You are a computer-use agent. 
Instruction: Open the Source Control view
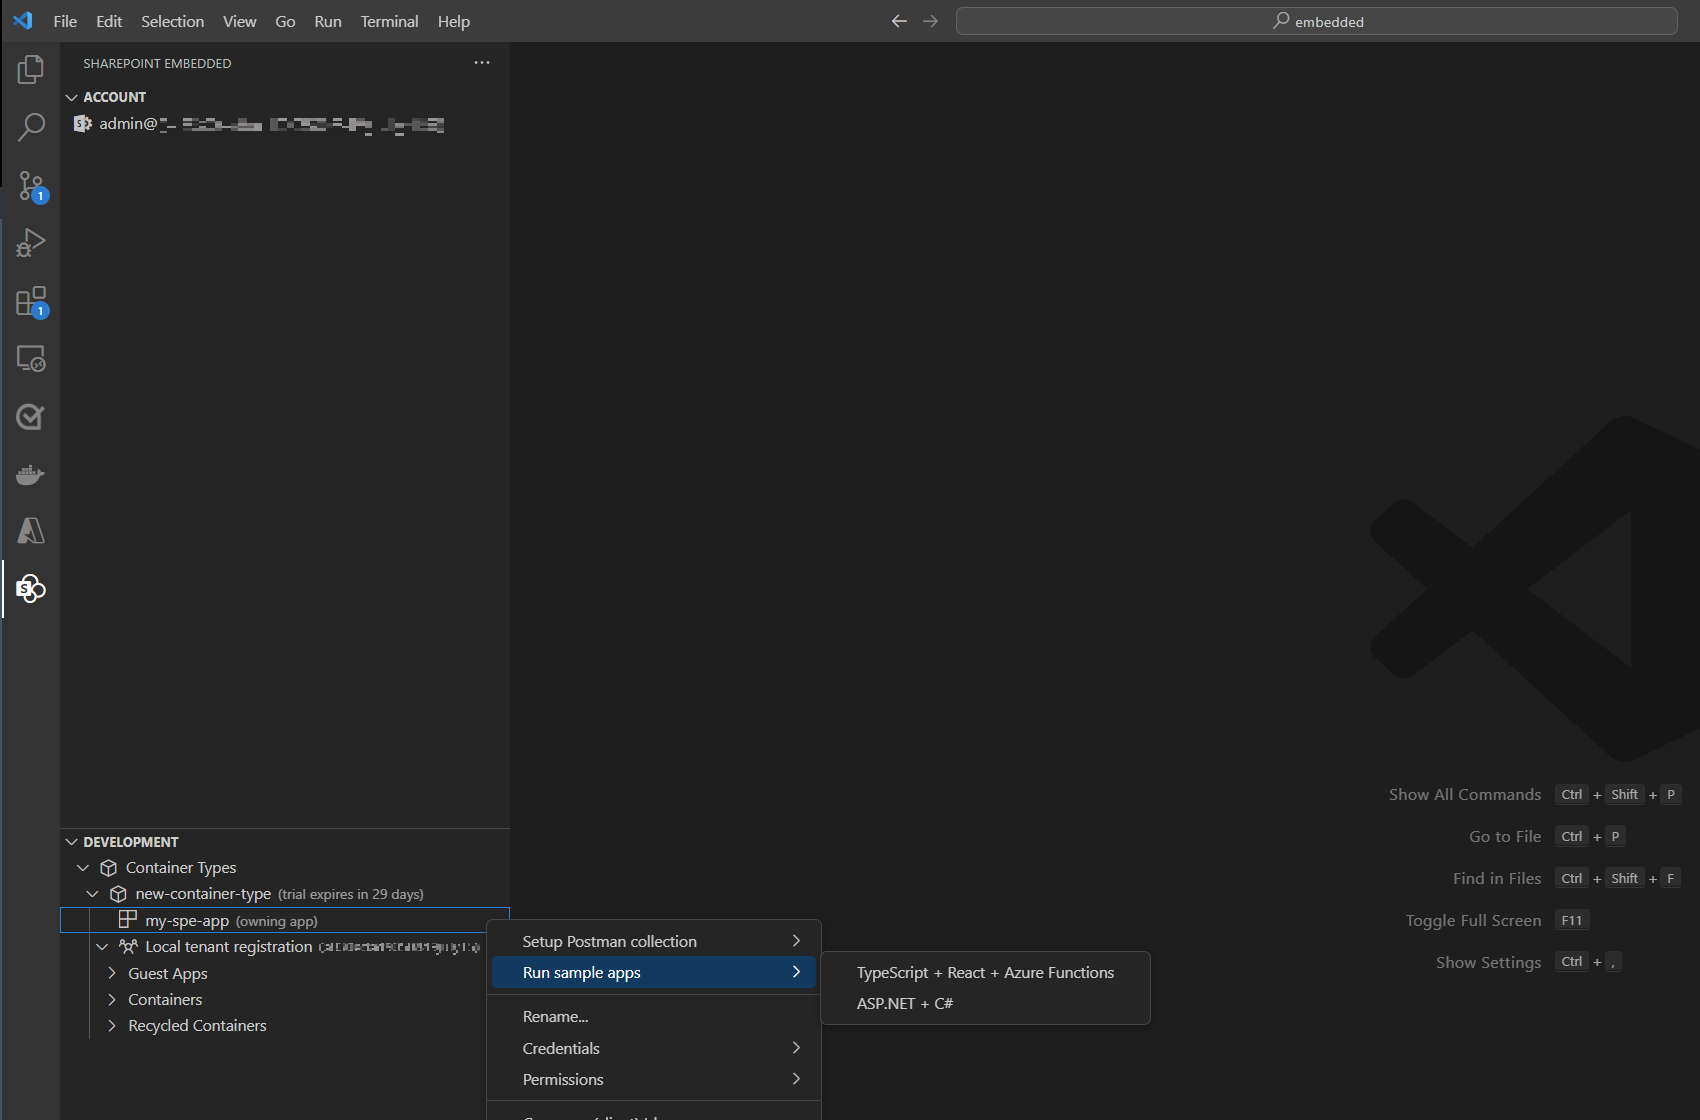point(31,186)
